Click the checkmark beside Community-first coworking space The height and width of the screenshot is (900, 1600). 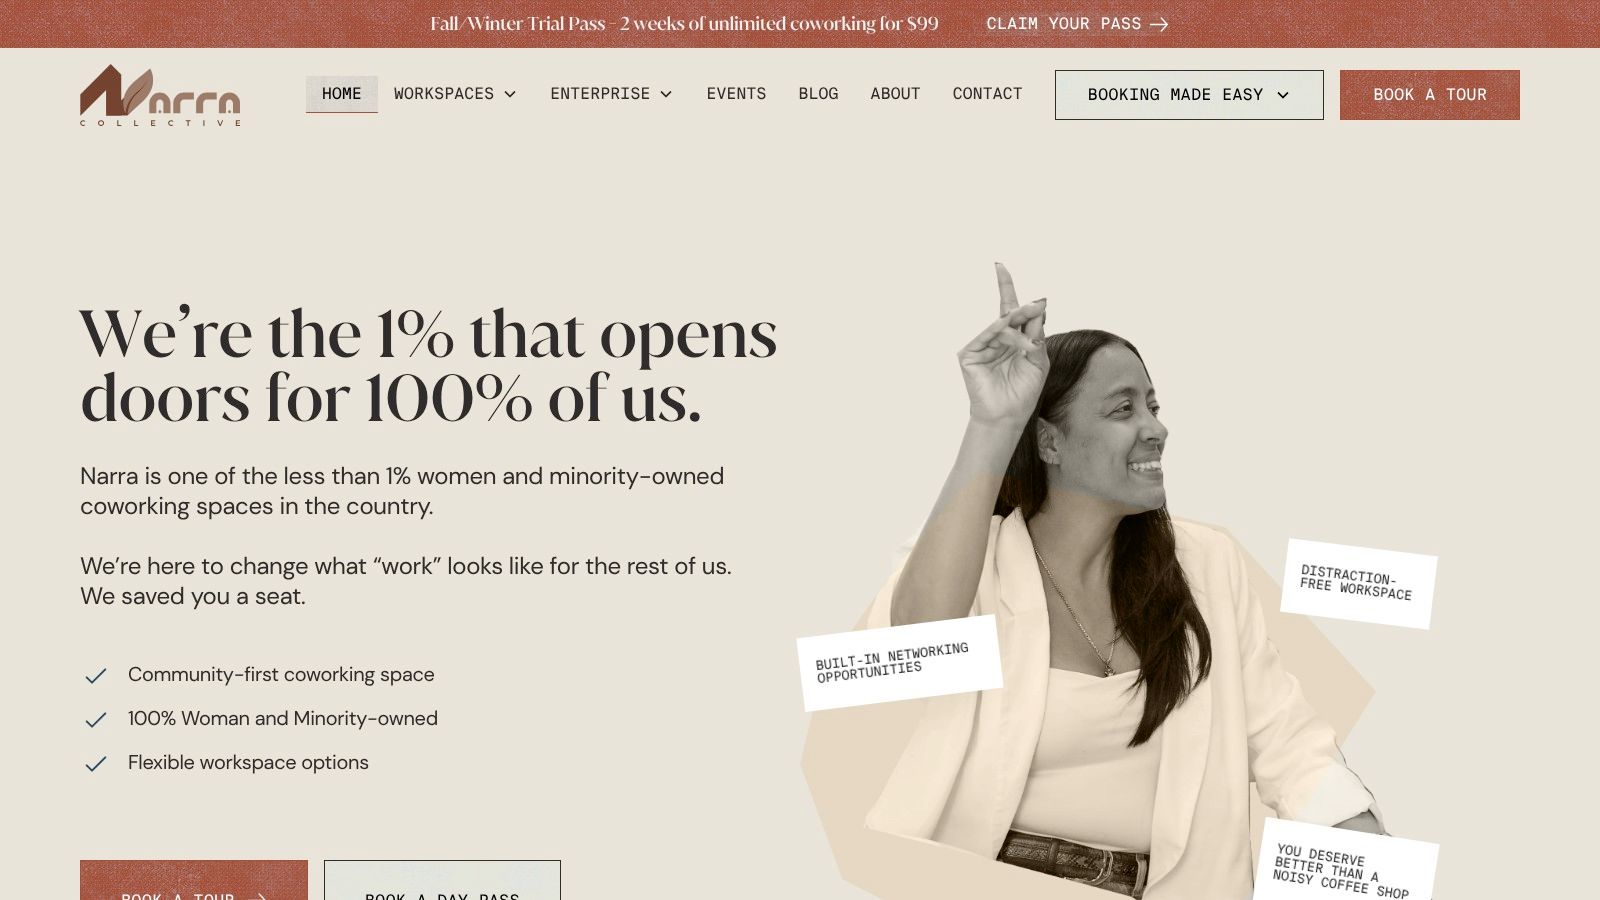point(96,676)
